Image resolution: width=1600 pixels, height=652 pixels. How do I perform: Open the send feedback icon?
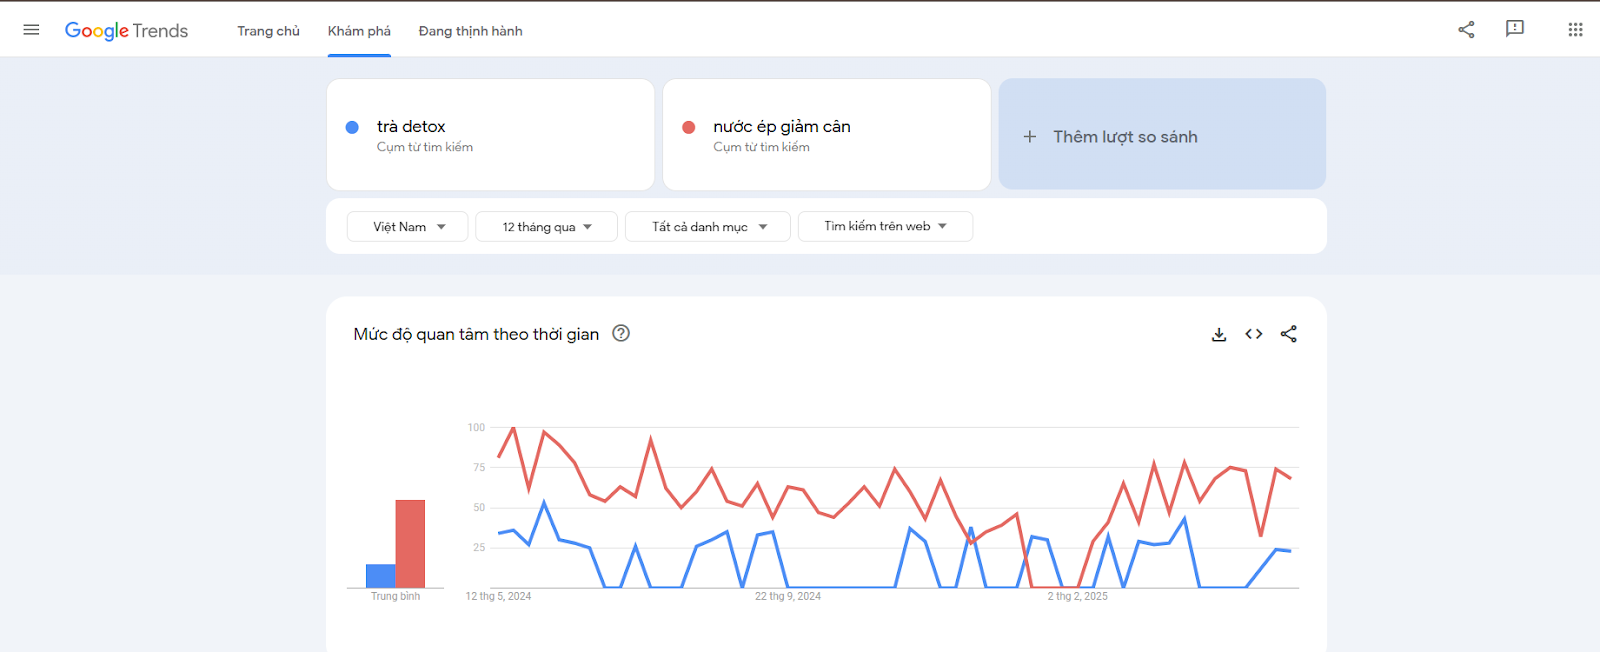click(1515, 29)
